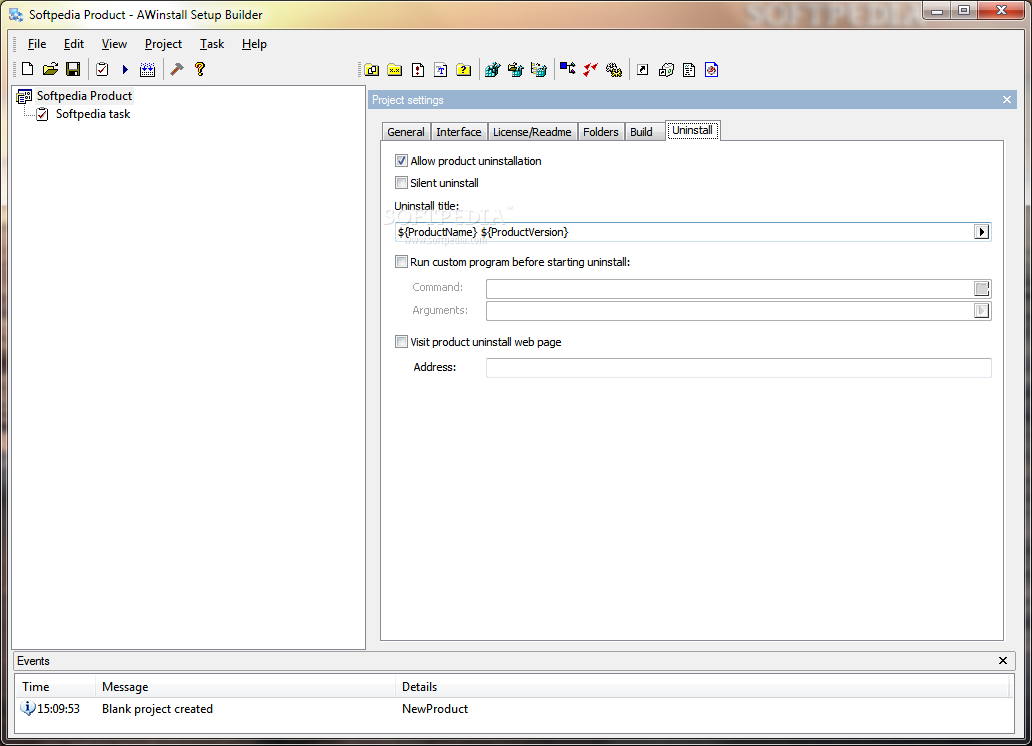Image resolution: width=1032 pixels, height=746 pixels.
Task: Close the Project settings panel
Action: (x=1006, y=100)
